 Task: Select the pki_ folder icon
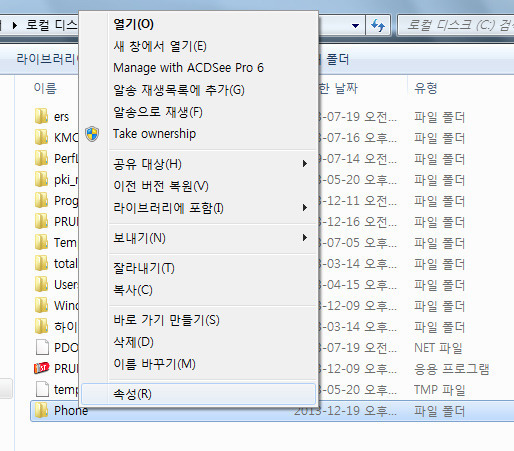[41, 179]
